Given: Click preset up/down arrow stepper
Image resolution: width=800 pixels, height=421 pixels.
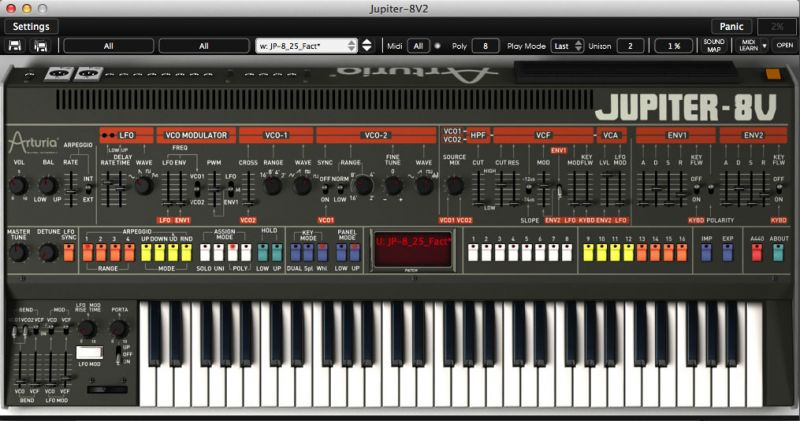Looking at the screenshot, I should 367,46.
